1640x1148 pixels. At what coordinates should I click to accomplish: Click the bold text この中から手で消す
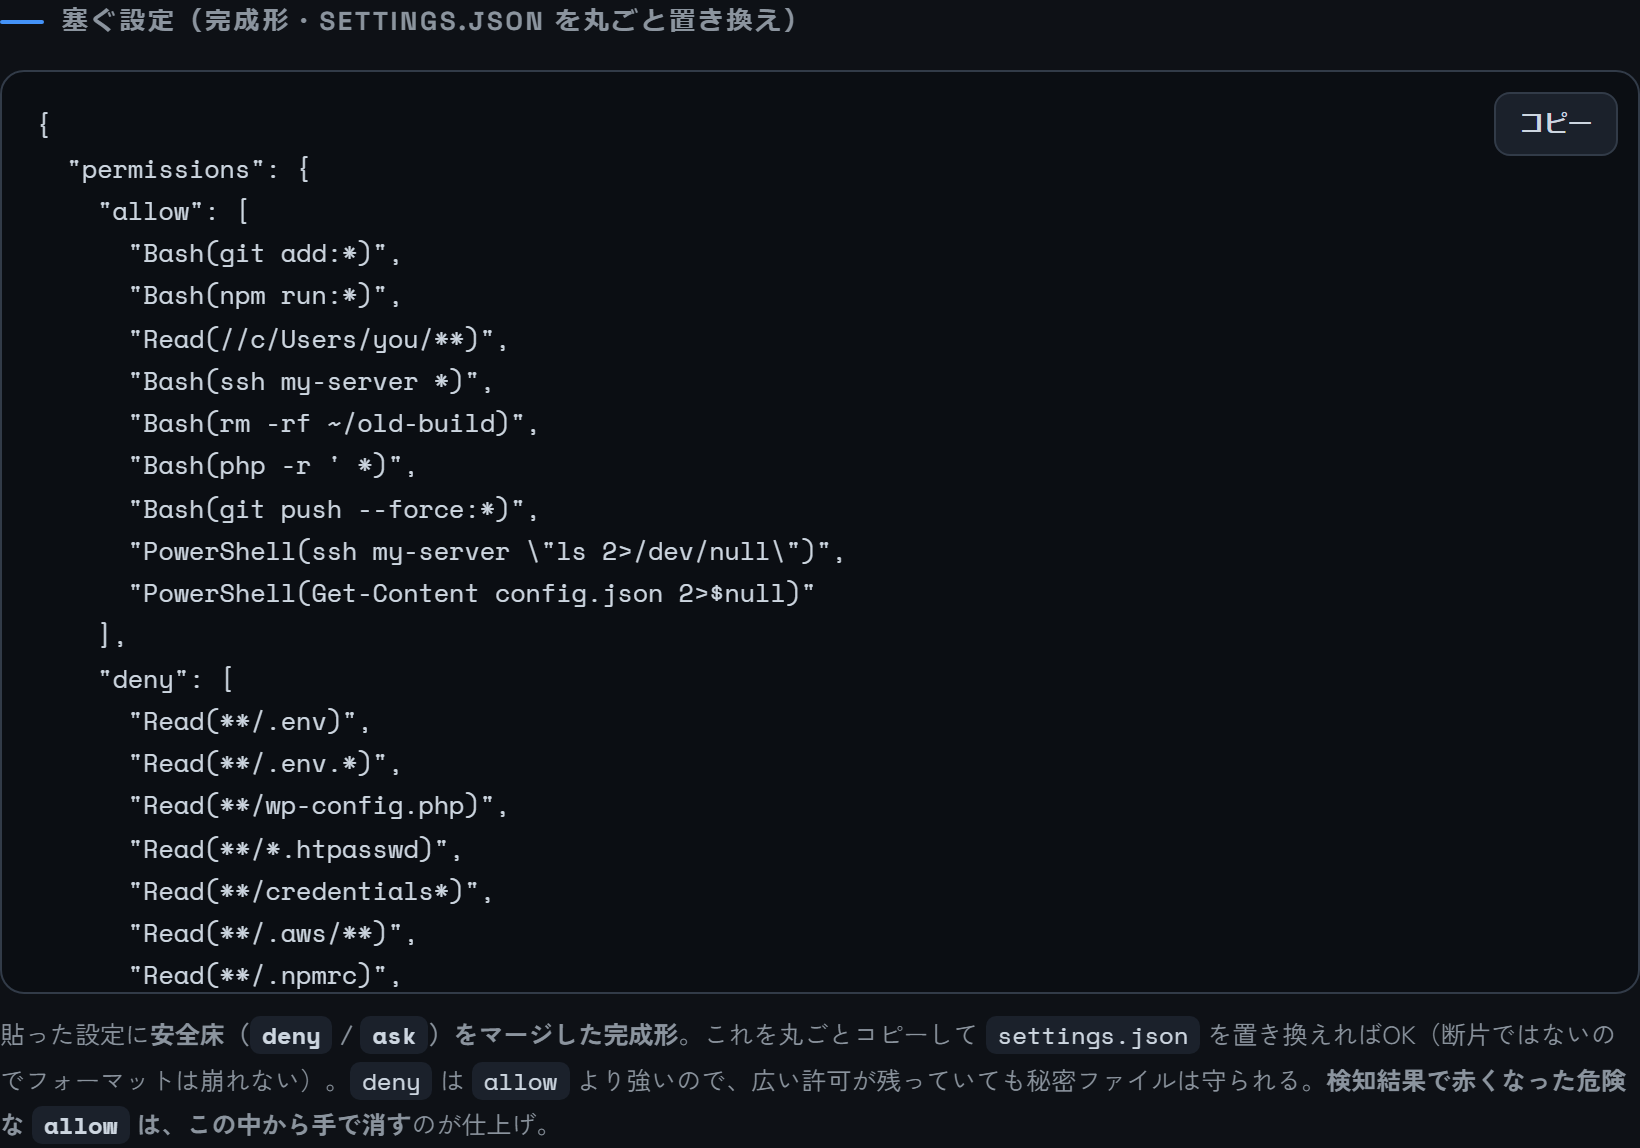300,1125
